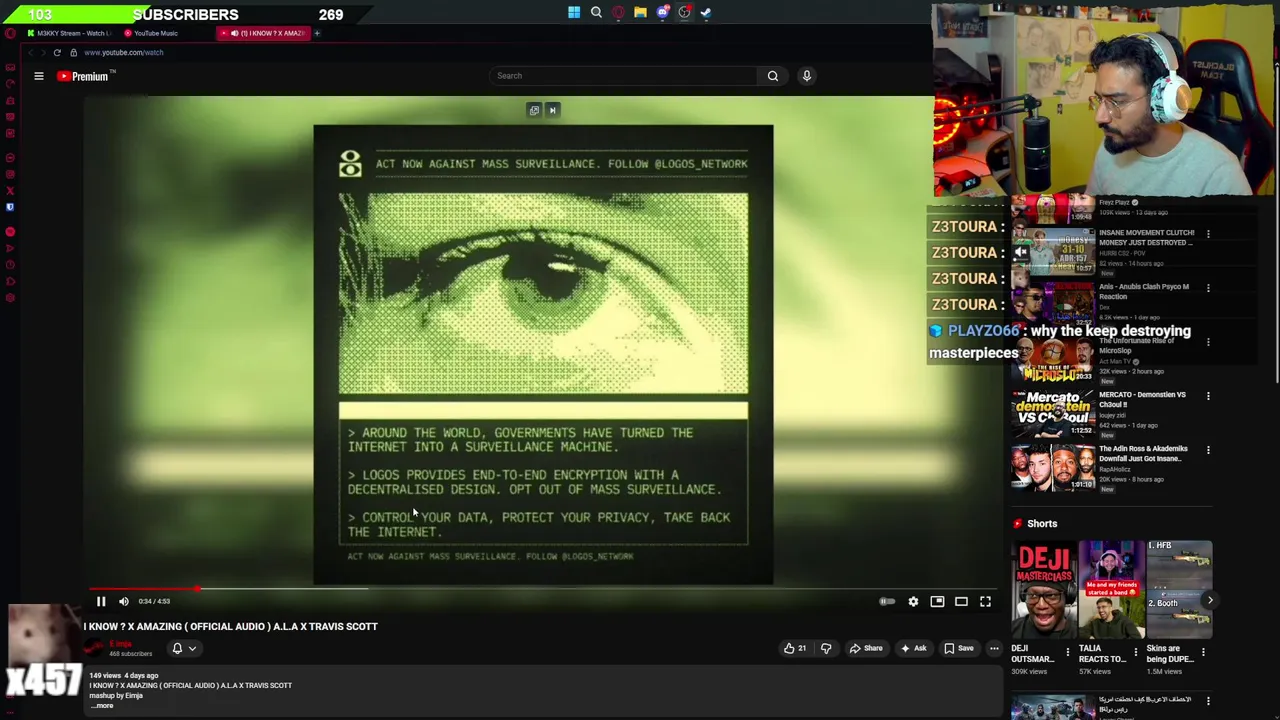Like the video with 21 likes
1280x720 pixels.
coord(796,648)
